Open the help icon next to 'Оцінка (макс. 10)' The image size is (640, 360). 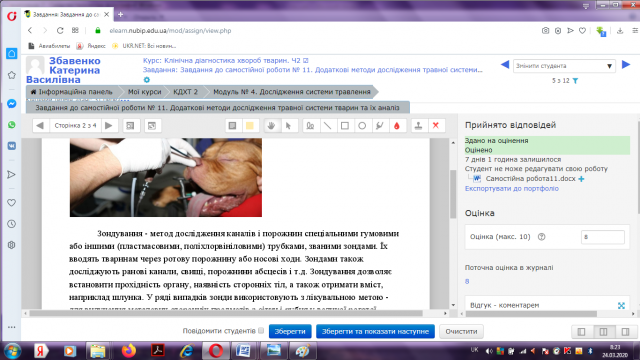pos(542,237)
